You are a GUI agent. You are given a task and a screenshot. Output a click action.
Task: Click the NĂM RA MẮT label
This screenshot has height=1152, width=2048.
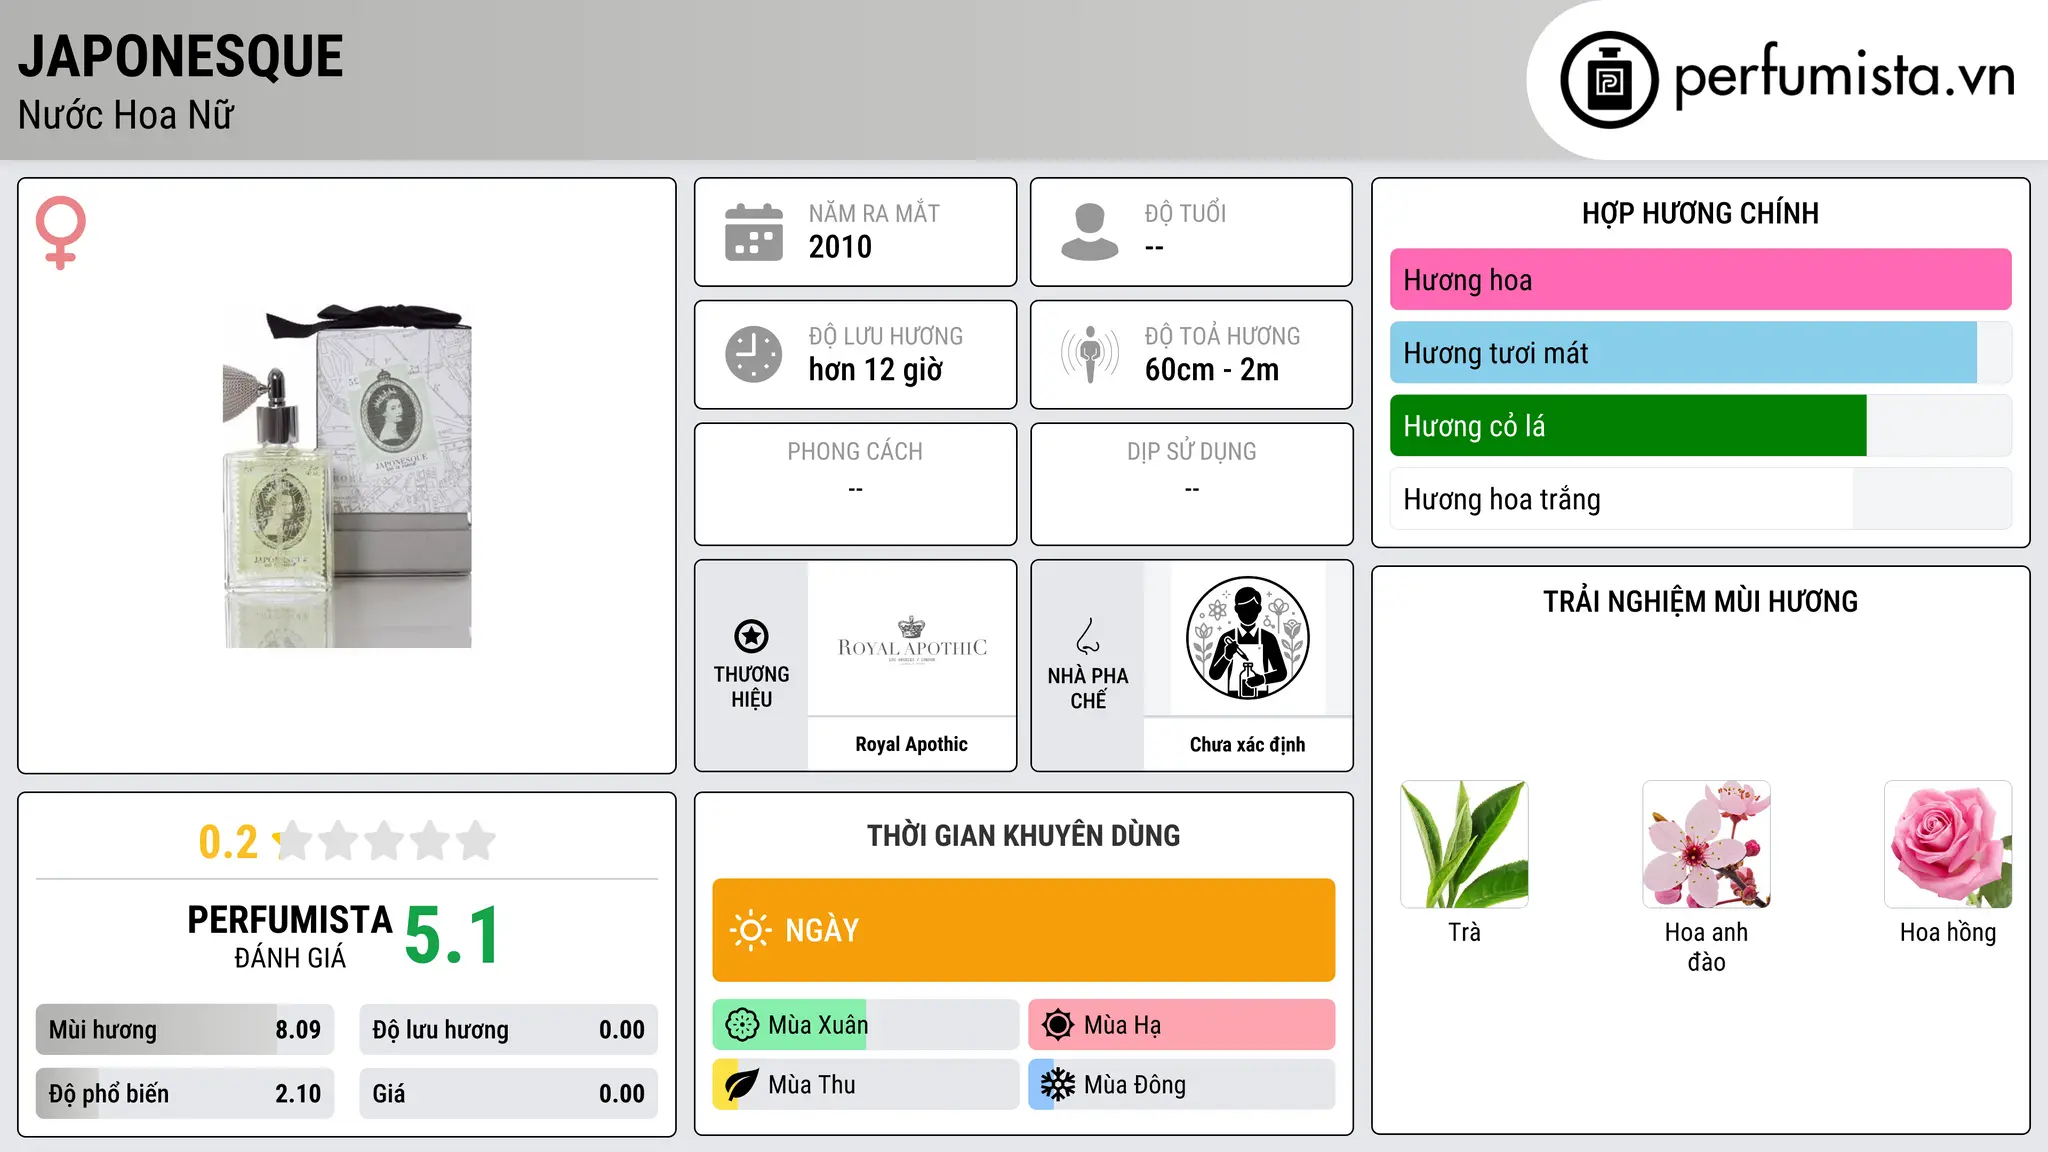pyautogui.click(x=874, y=213)
